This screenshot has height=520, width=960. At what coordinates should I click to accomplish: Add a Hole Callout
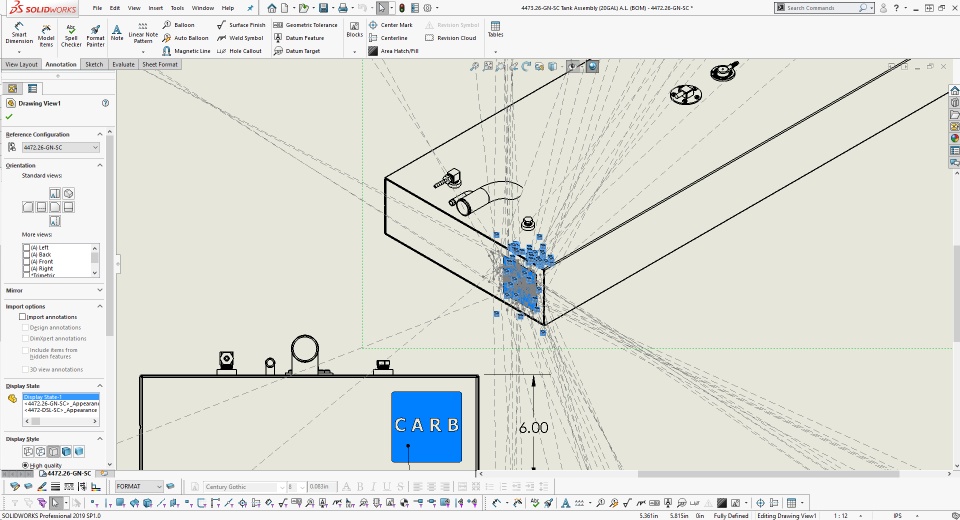pos(239,51)
